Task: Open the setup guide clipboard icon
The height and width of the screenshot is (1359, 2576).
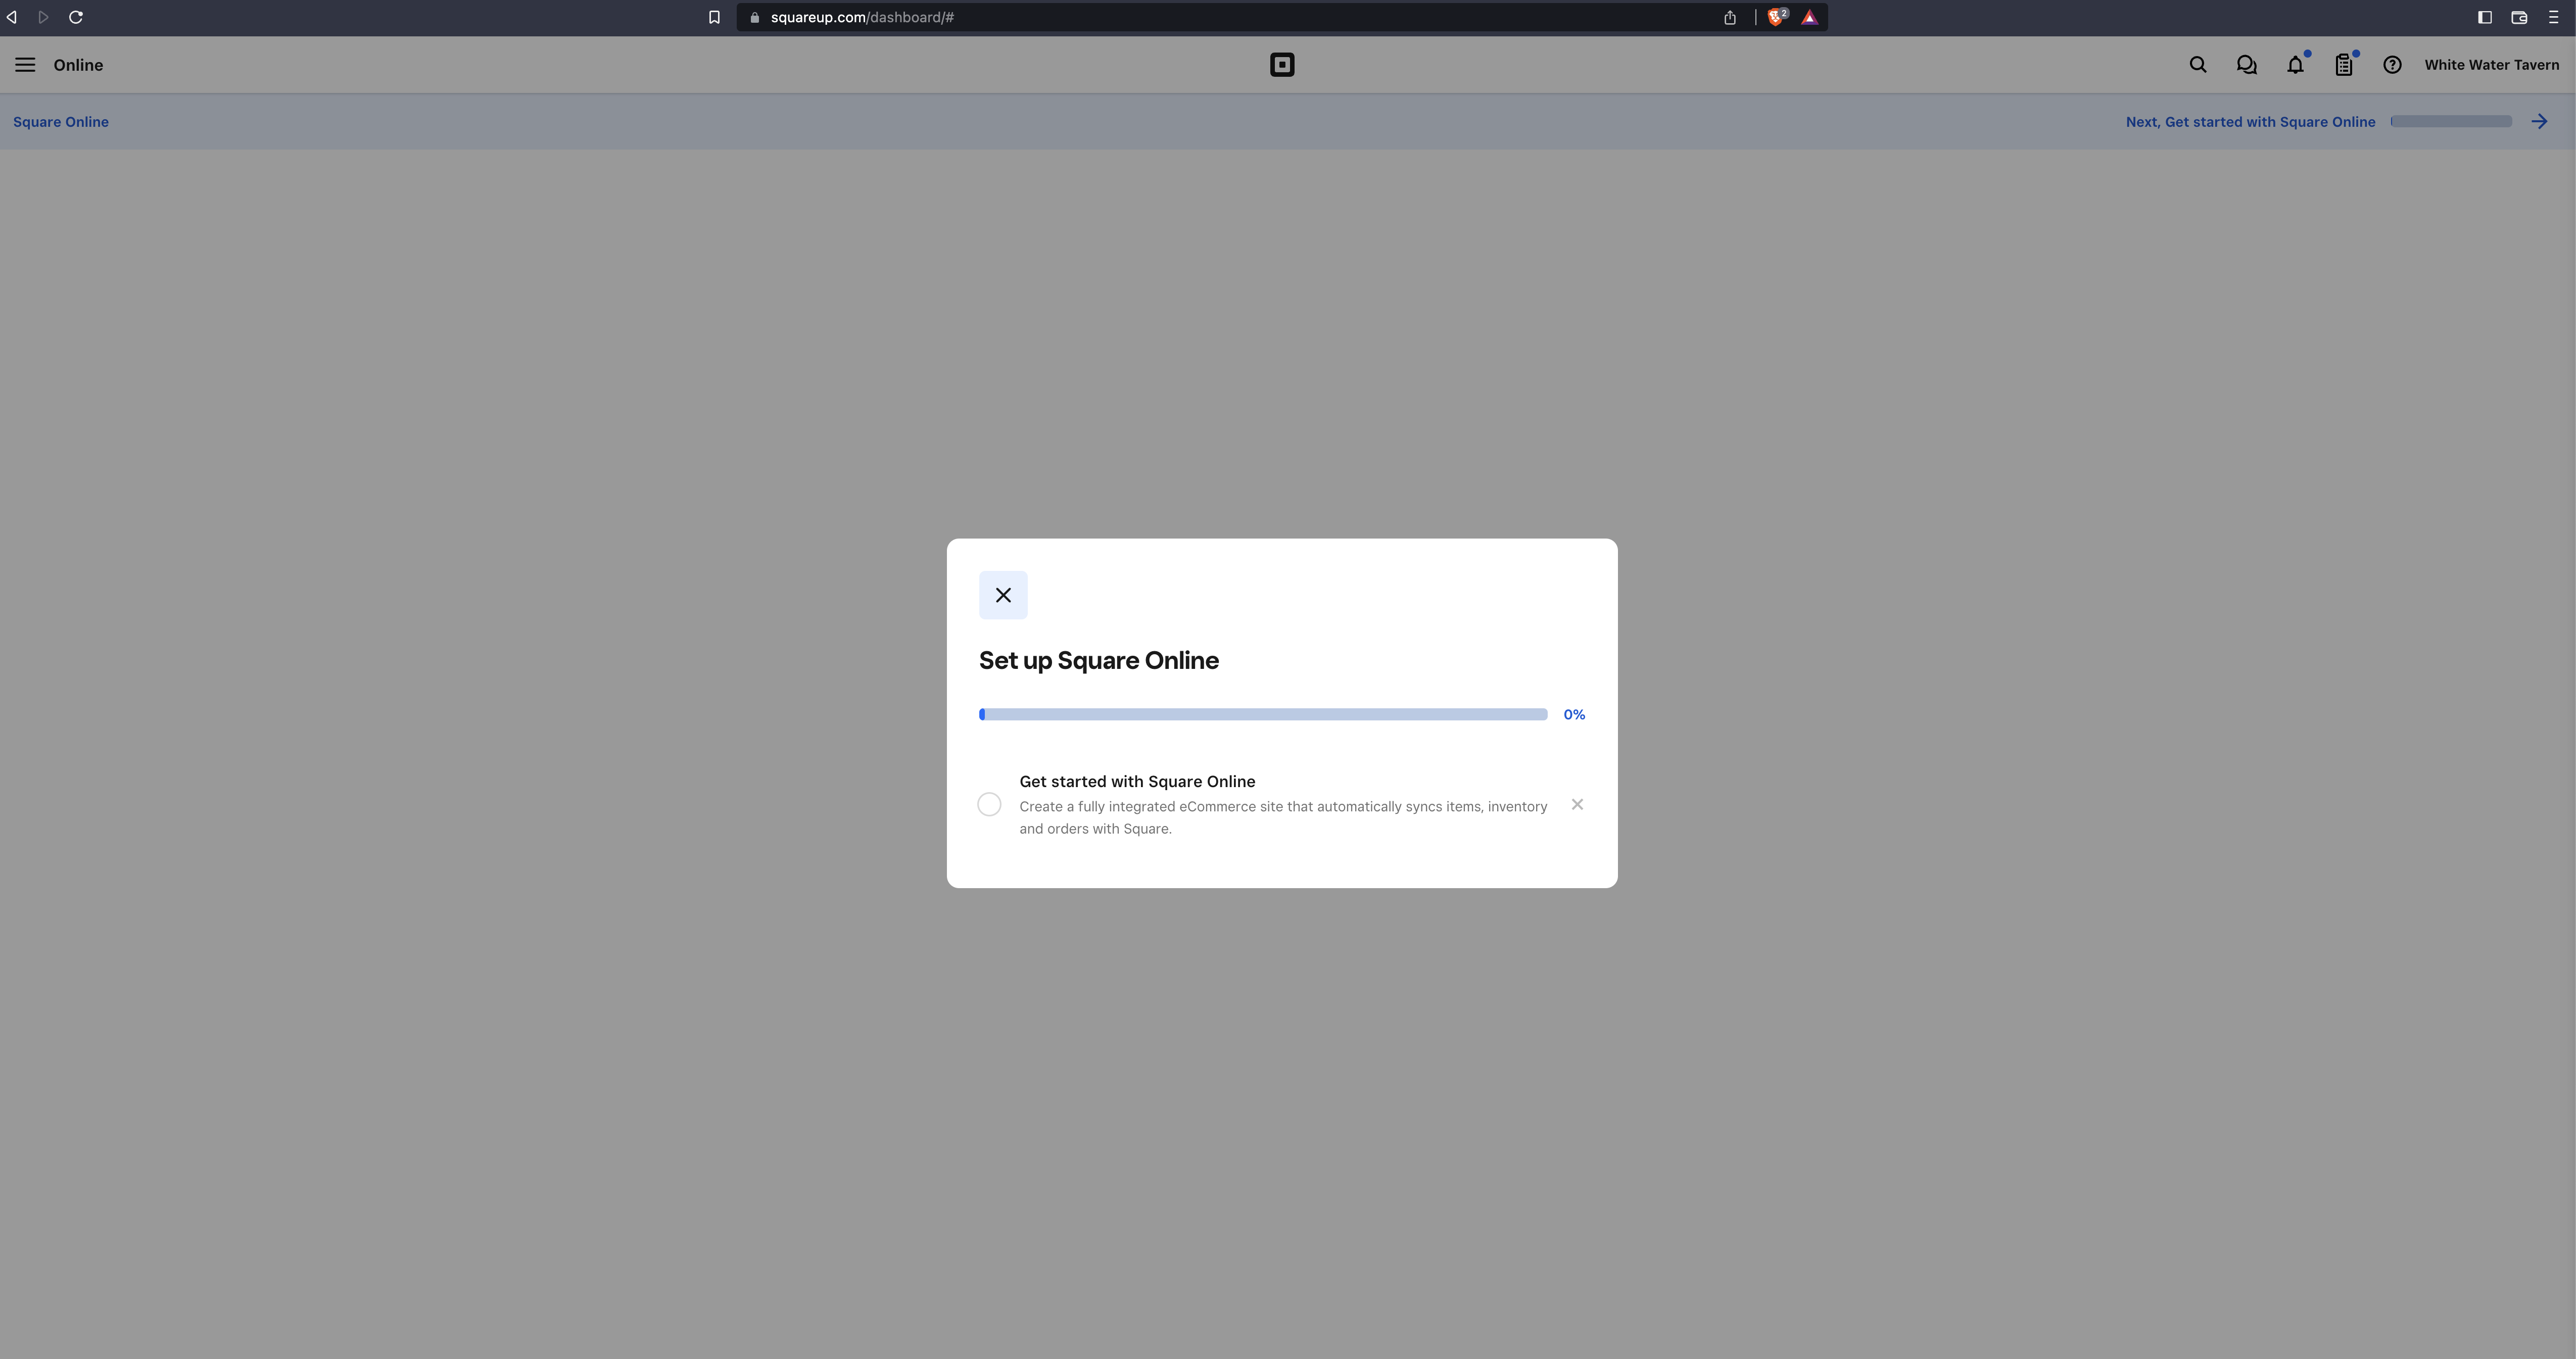Action: [x=2344, y=65]
